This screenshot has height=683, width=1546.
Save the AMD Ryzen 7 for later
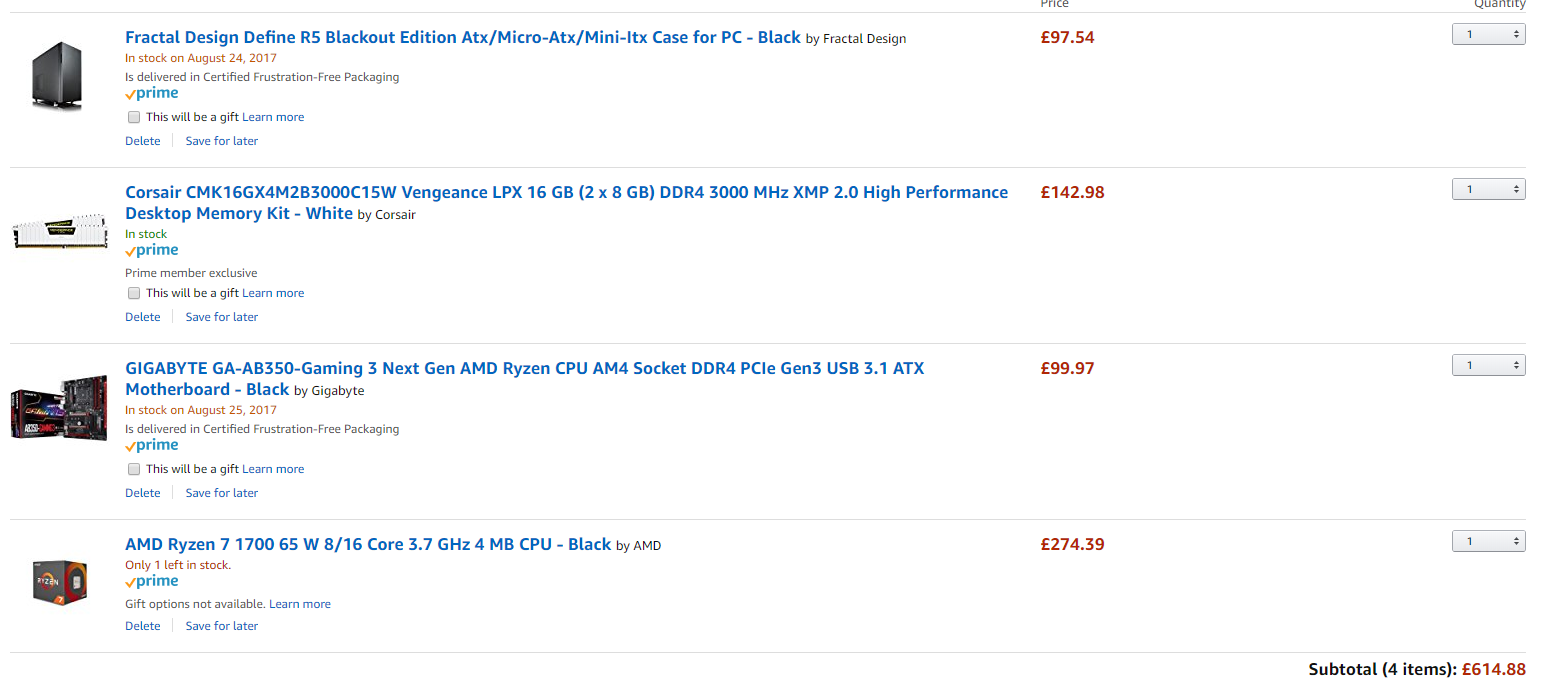(x=222, y=626)
